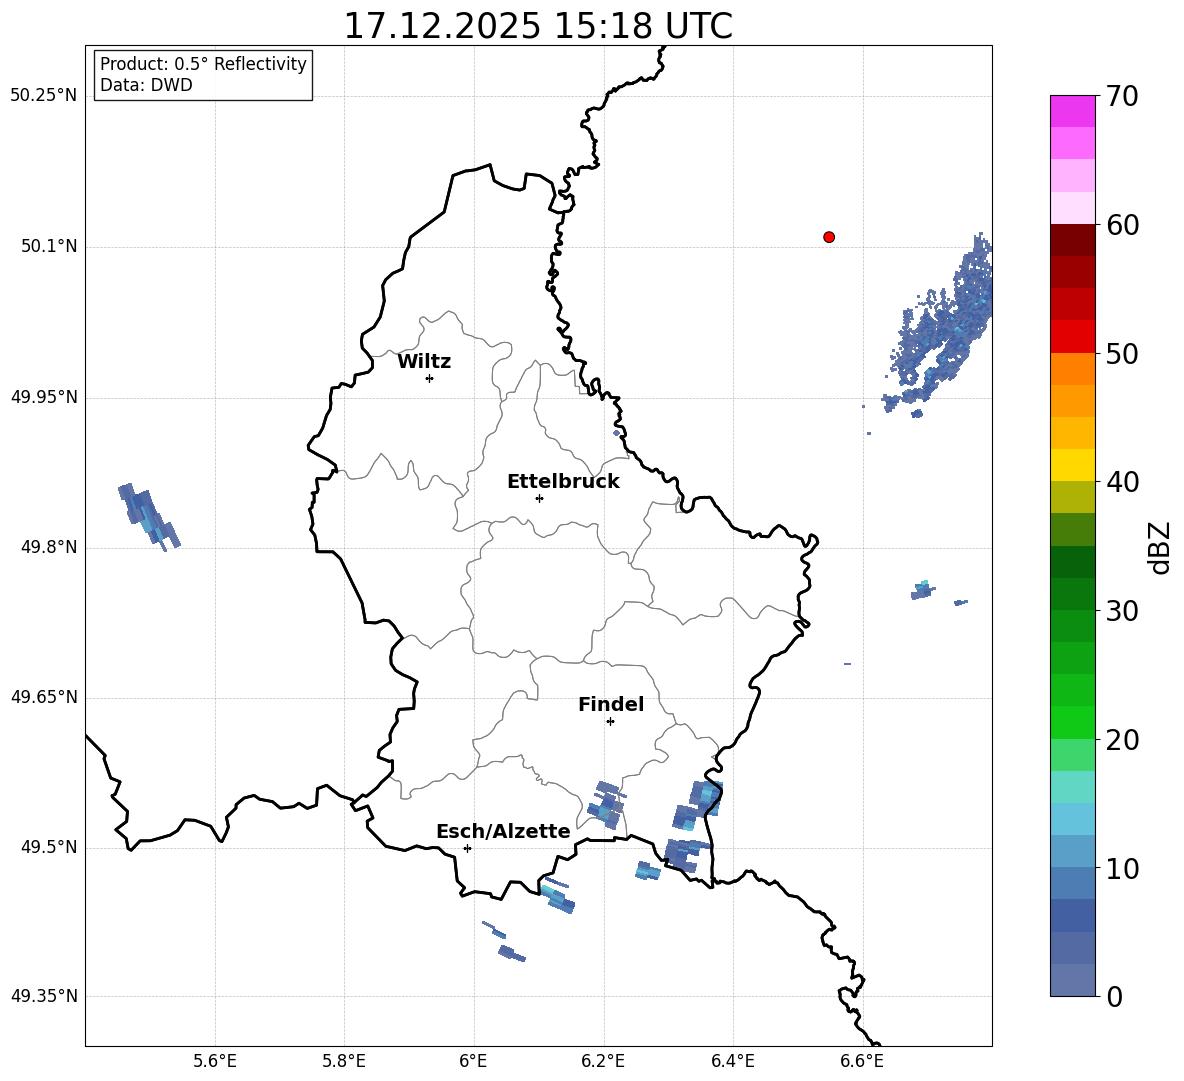This screenshot has height=1081, width=1184.
Task: Click the Data: DWD text
Action: click(146, 85)
